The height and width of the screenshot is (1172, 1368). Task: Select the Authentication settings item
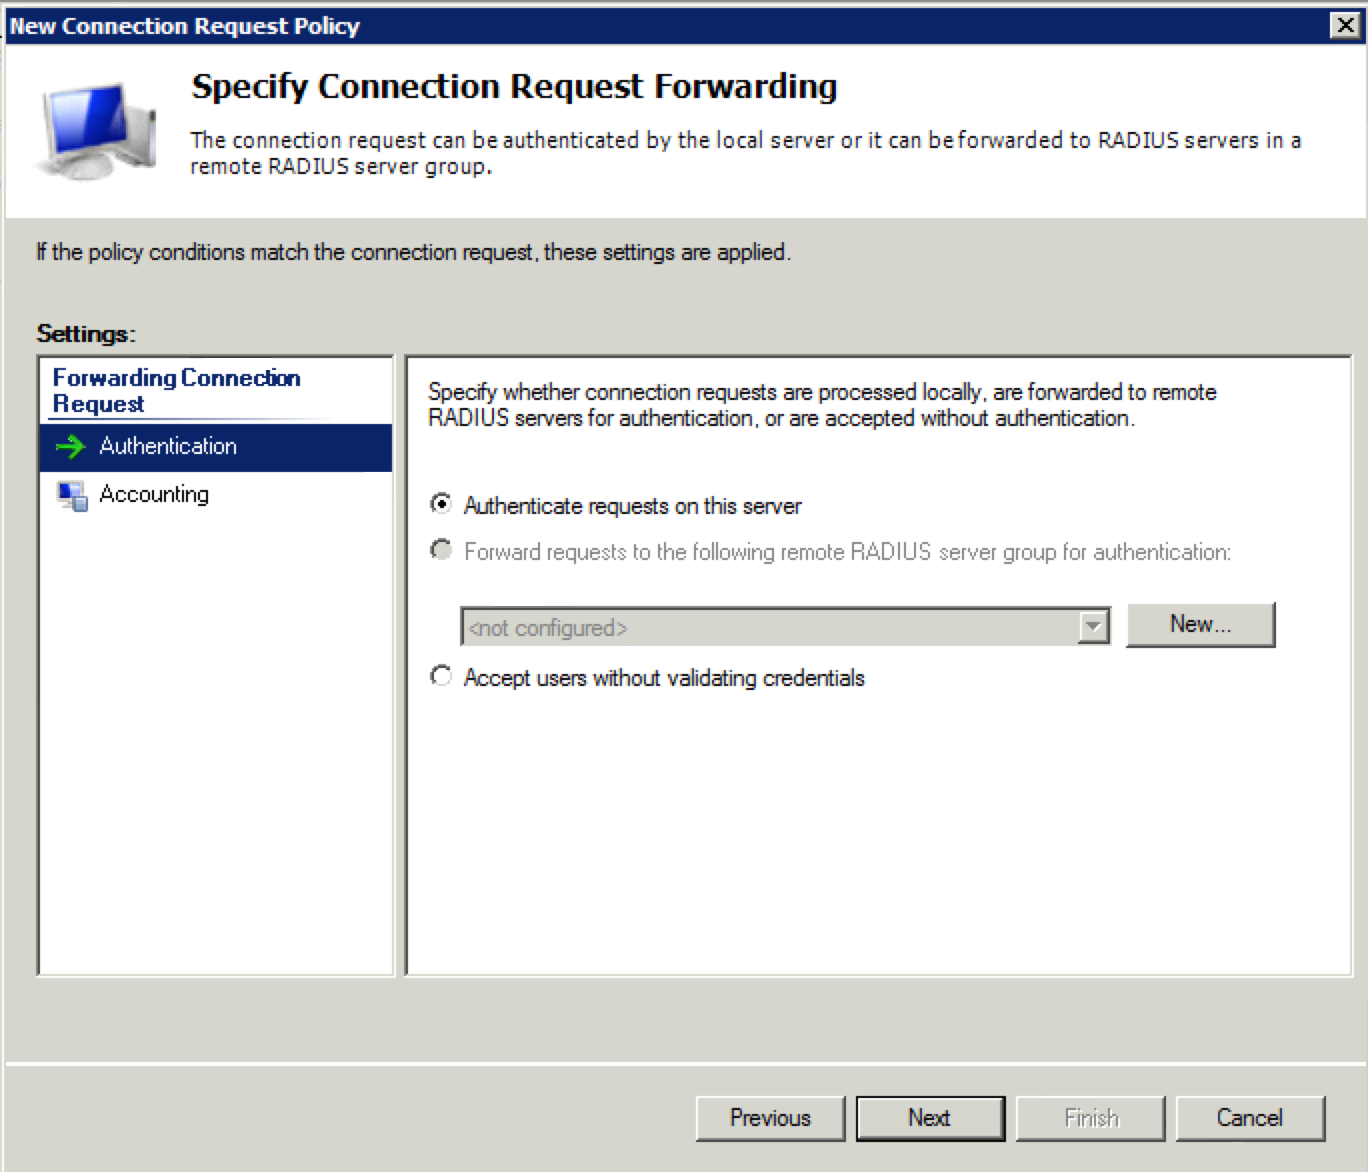pos(216,447)
